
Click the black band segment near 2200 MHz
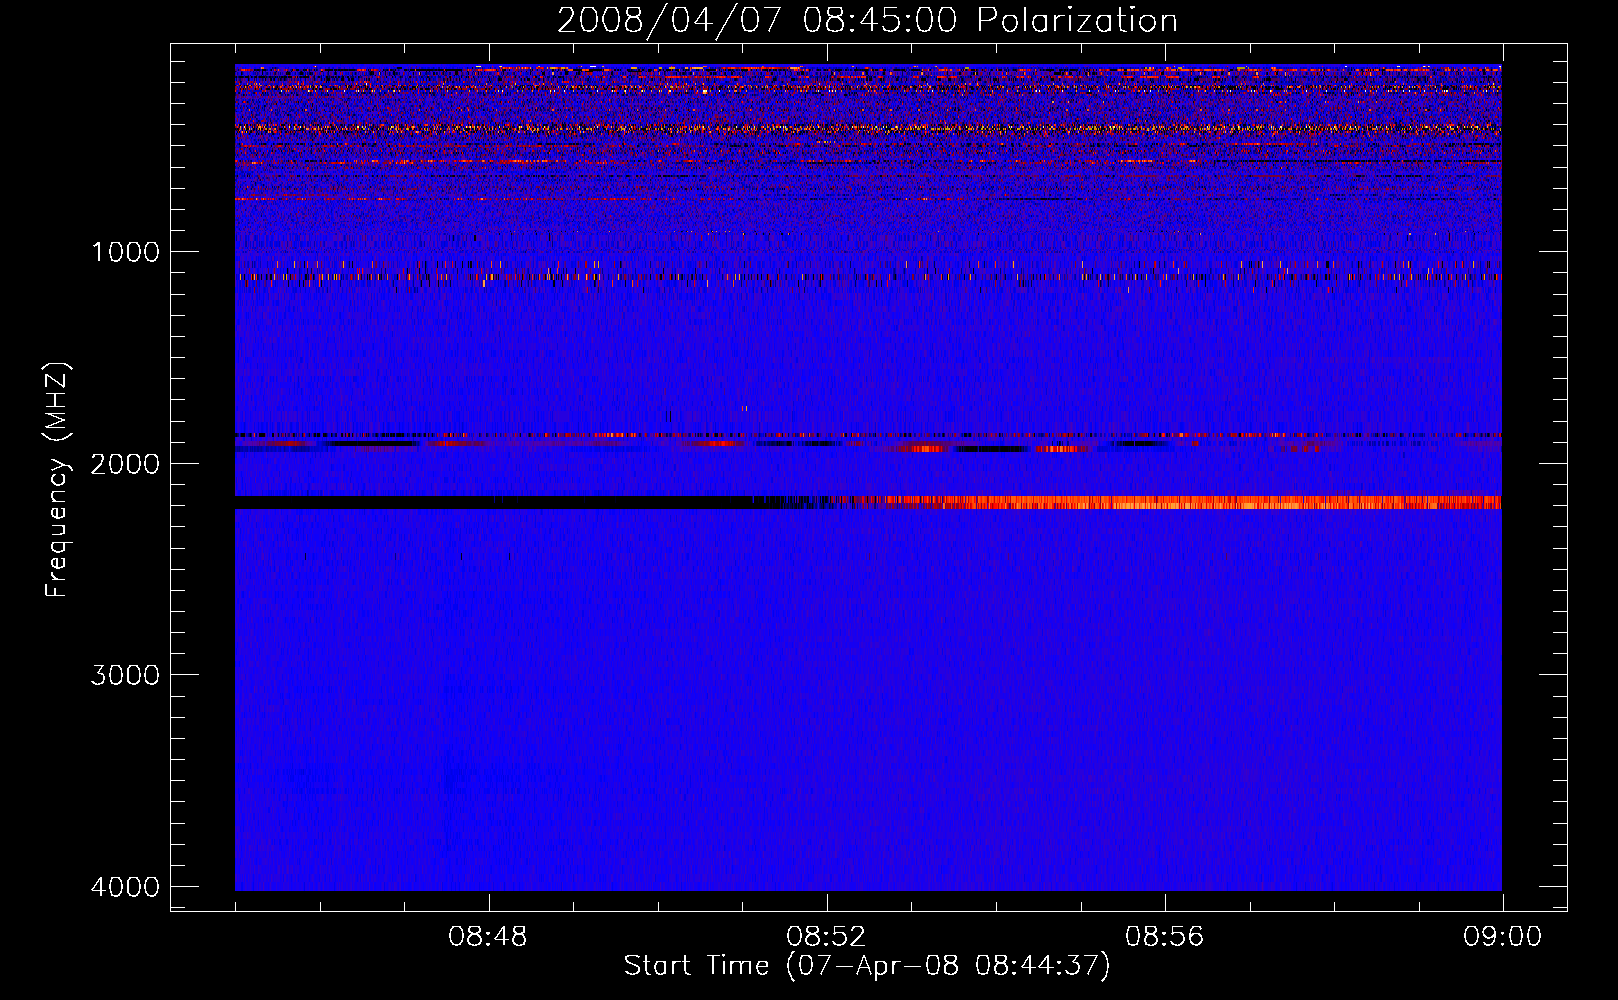[510, 502]
